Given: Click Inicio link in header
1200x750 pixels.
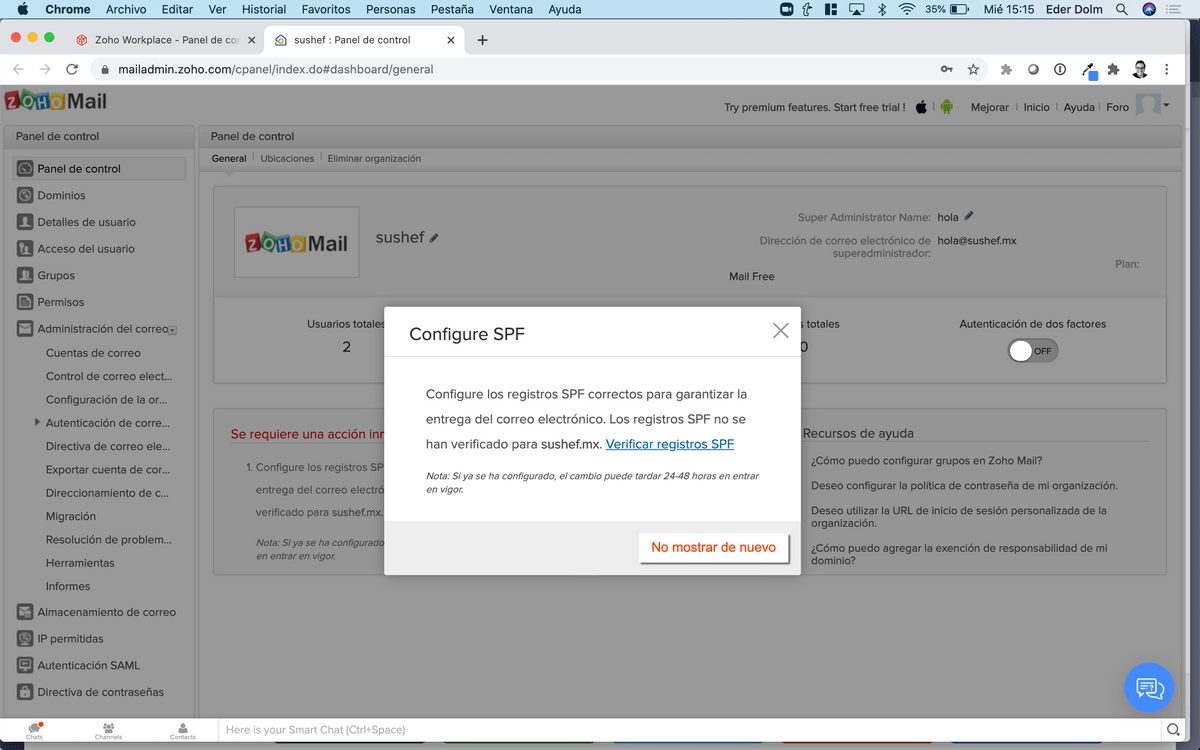Looking at the screenshot, I should (x=1036, y=107).
